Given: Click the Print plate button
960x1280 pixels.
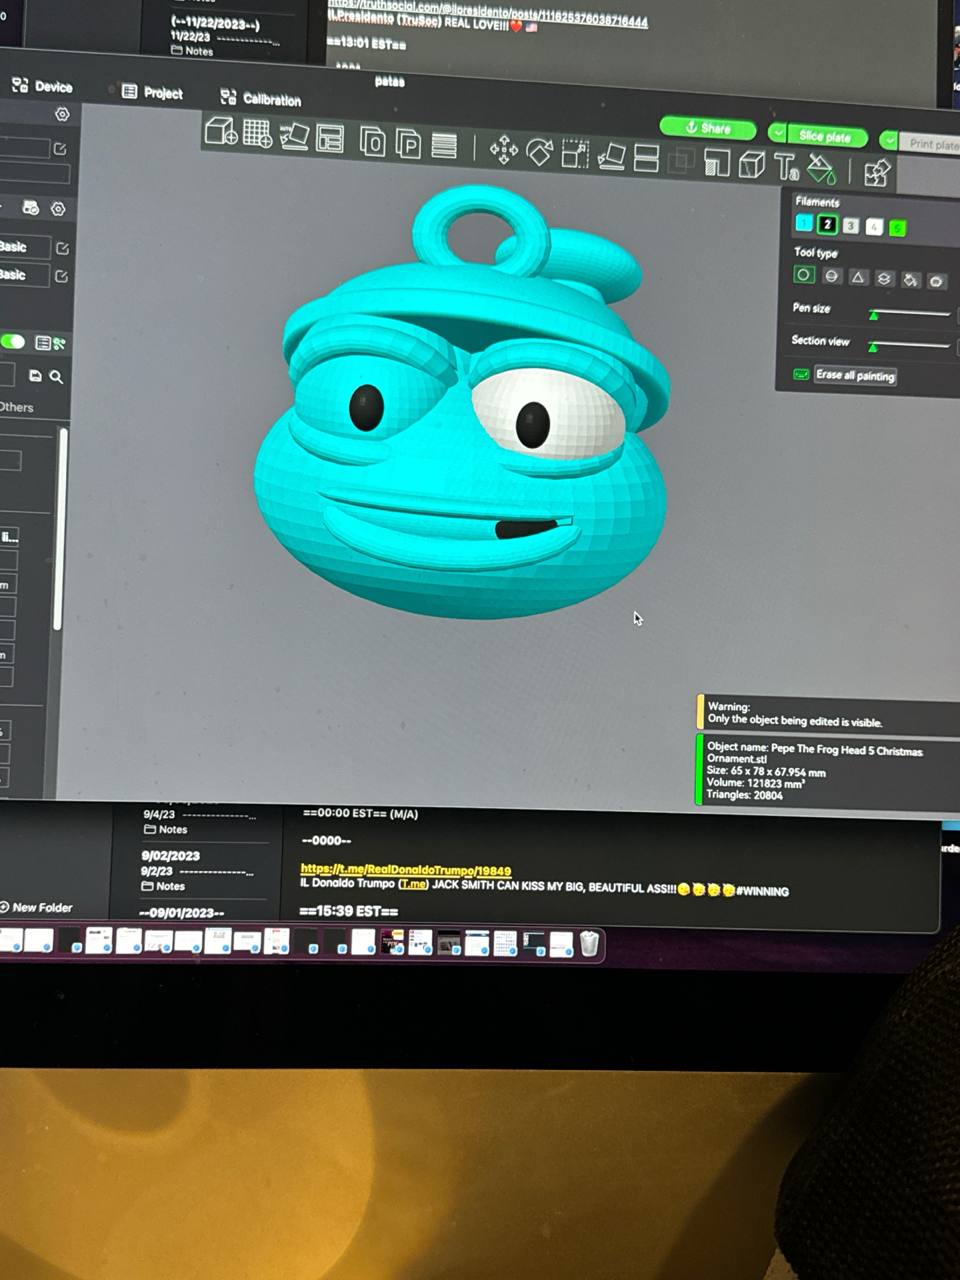Looking at the screenshot, I should point(932,144).
